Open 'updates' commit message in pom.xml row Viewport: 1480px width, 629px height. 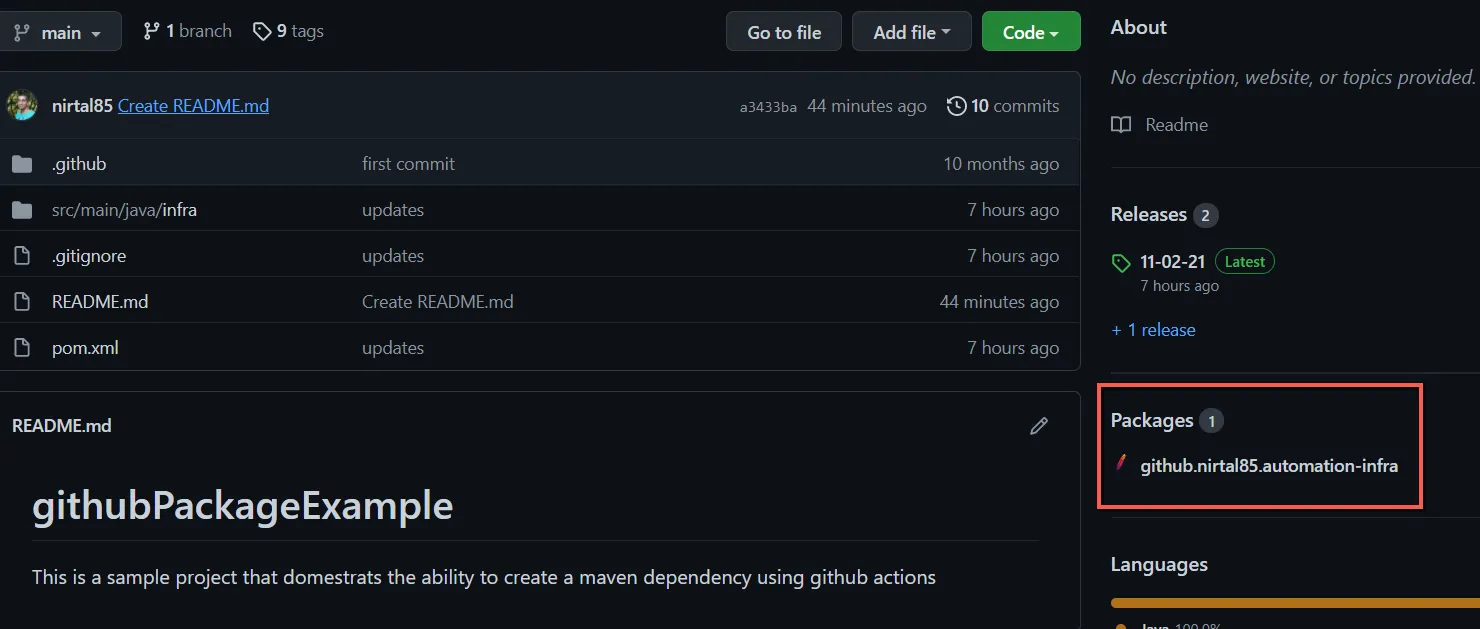(x=393, y=348)
